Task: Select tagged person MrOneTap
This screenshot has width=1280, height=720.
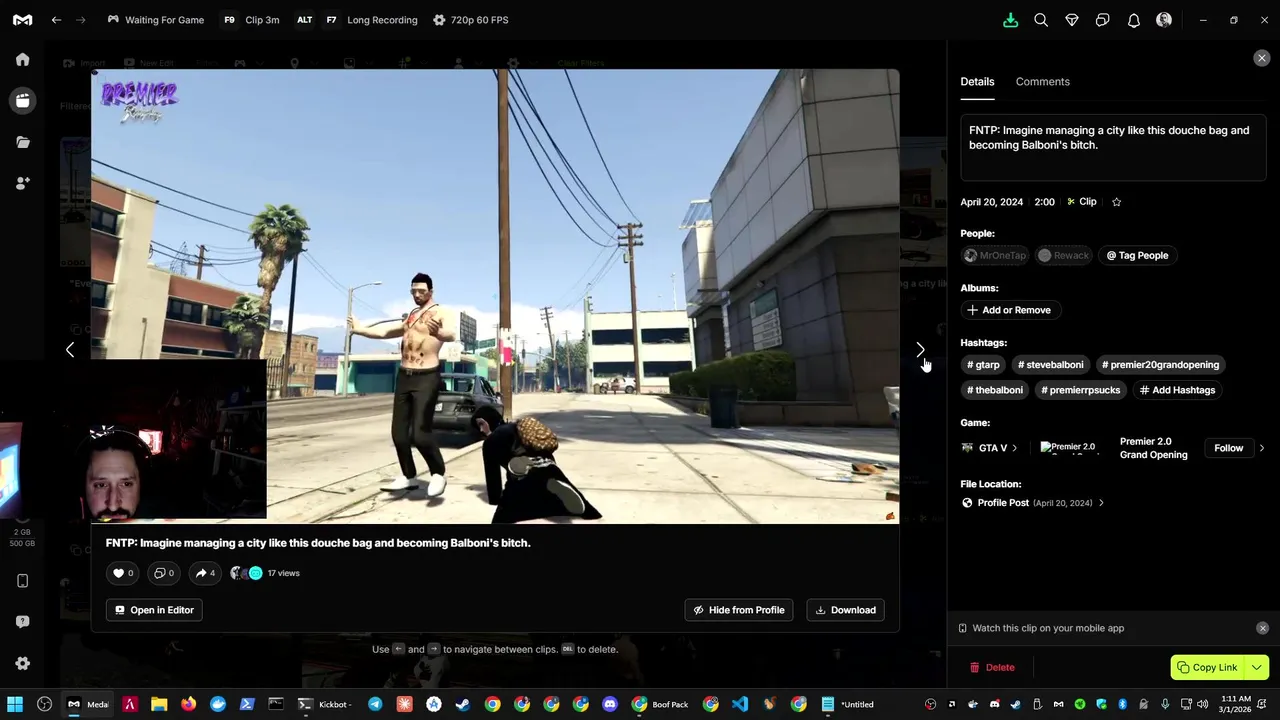Action: click(995, 255)
